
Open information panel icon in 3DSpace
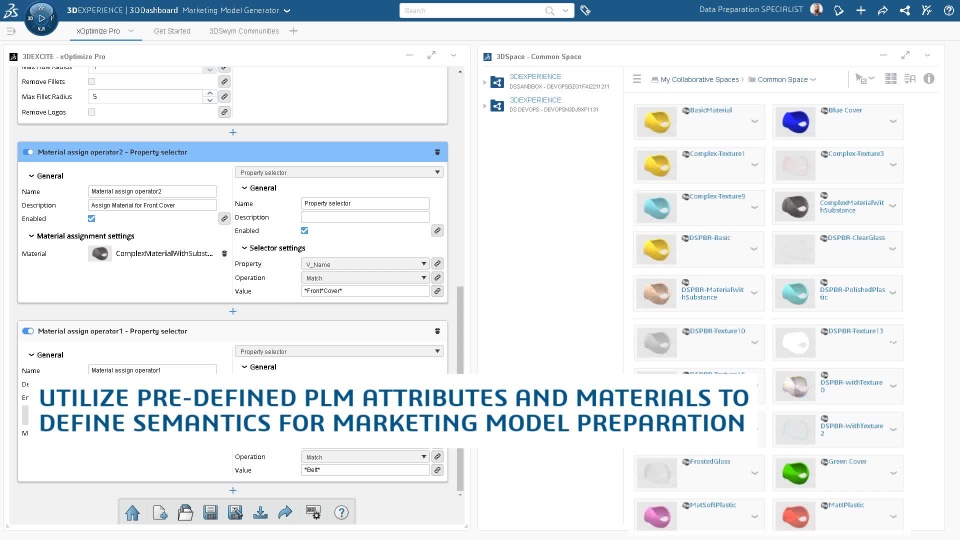click(929, 78)
